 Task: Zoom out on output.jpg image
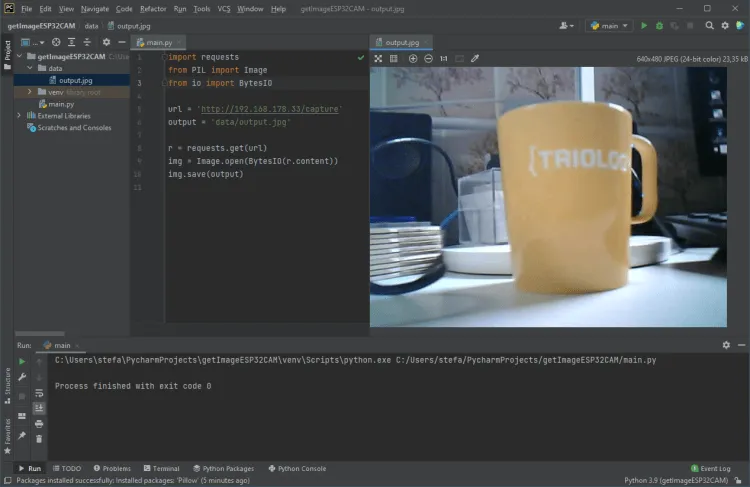pos(429,58)
